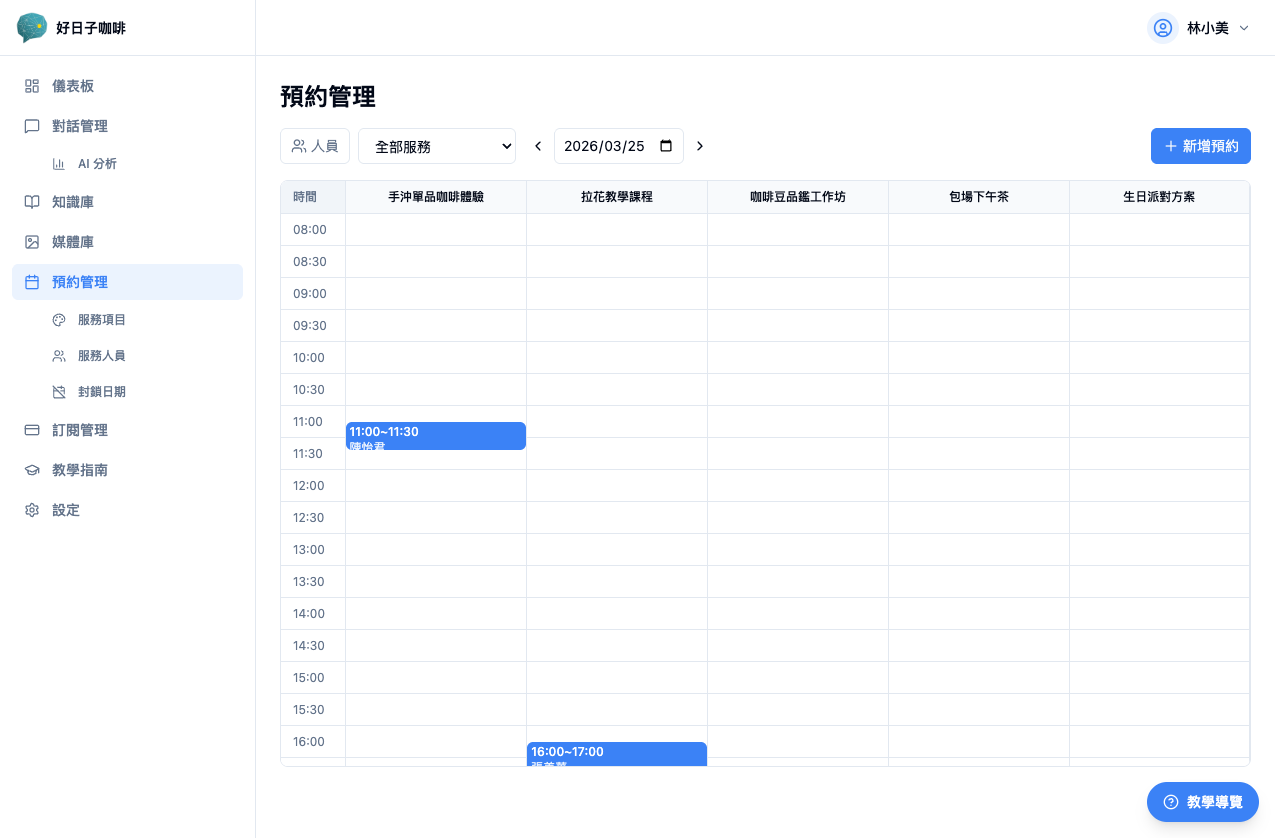Open the 張美慧 16:00 booking block
Viewport: 1275px width, 838px height.
coord(616,754)
